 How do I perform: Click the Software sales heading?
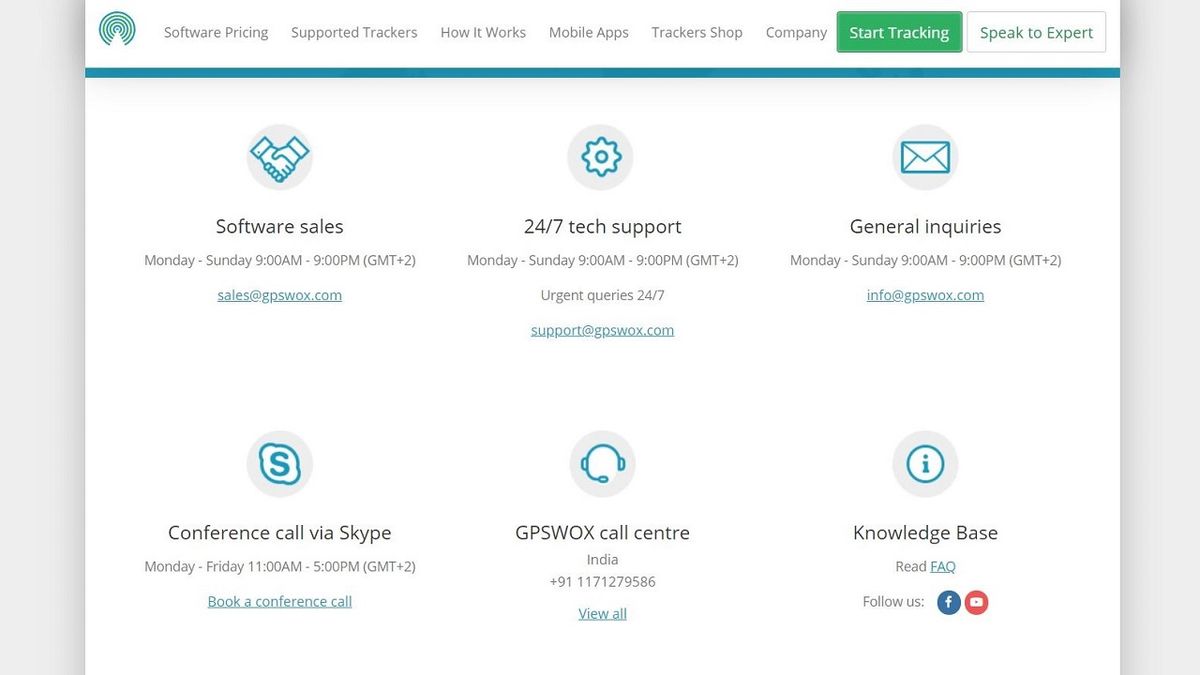280,227
